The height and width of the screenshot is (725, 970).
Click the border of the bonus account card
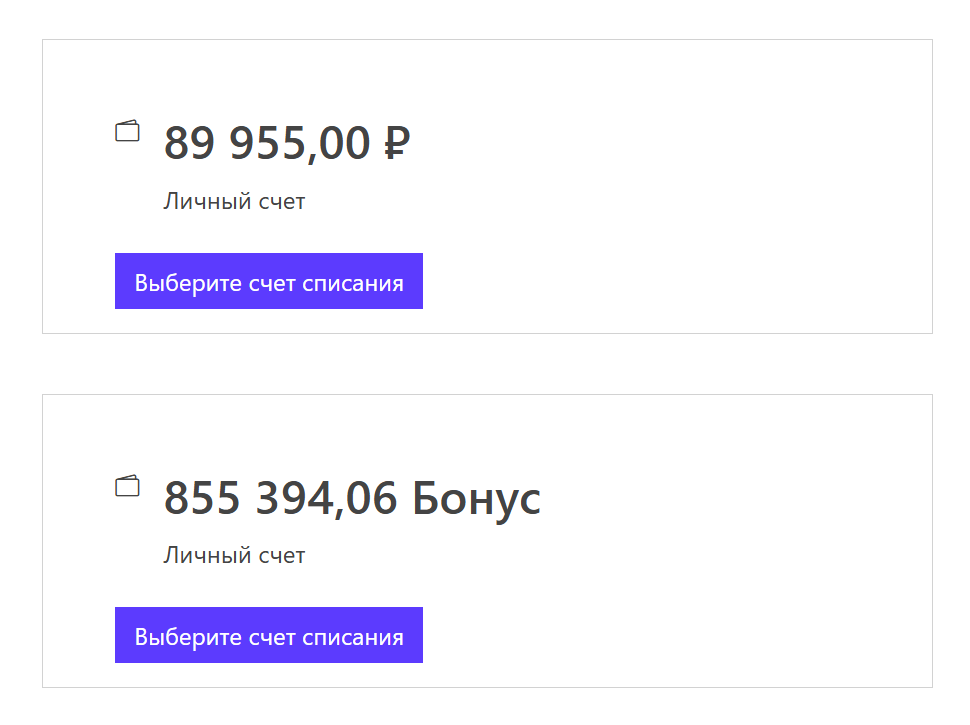coord(485,393)
